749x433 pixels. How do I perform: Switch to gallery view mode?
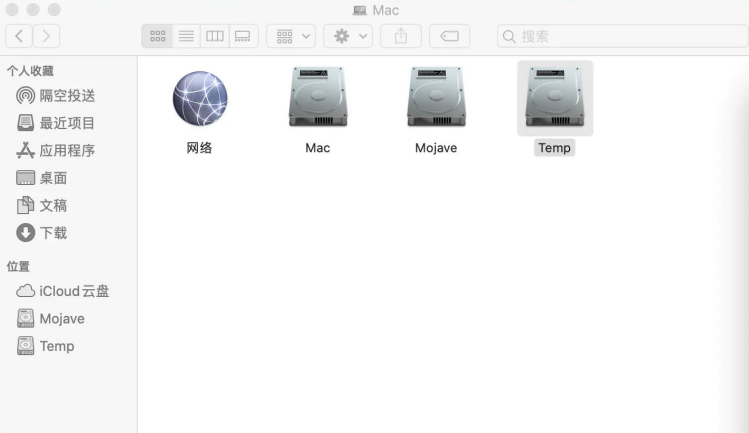242,36
